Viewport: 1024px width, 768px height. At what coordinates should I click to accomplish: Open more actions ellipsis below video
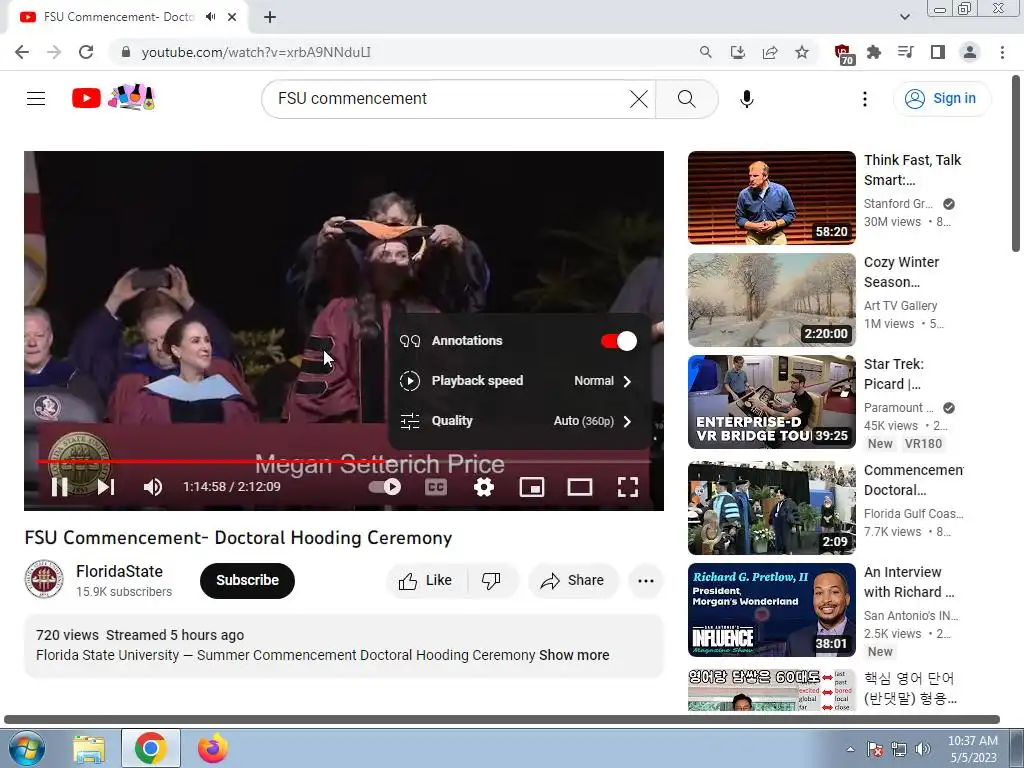(x=646, y=580)
